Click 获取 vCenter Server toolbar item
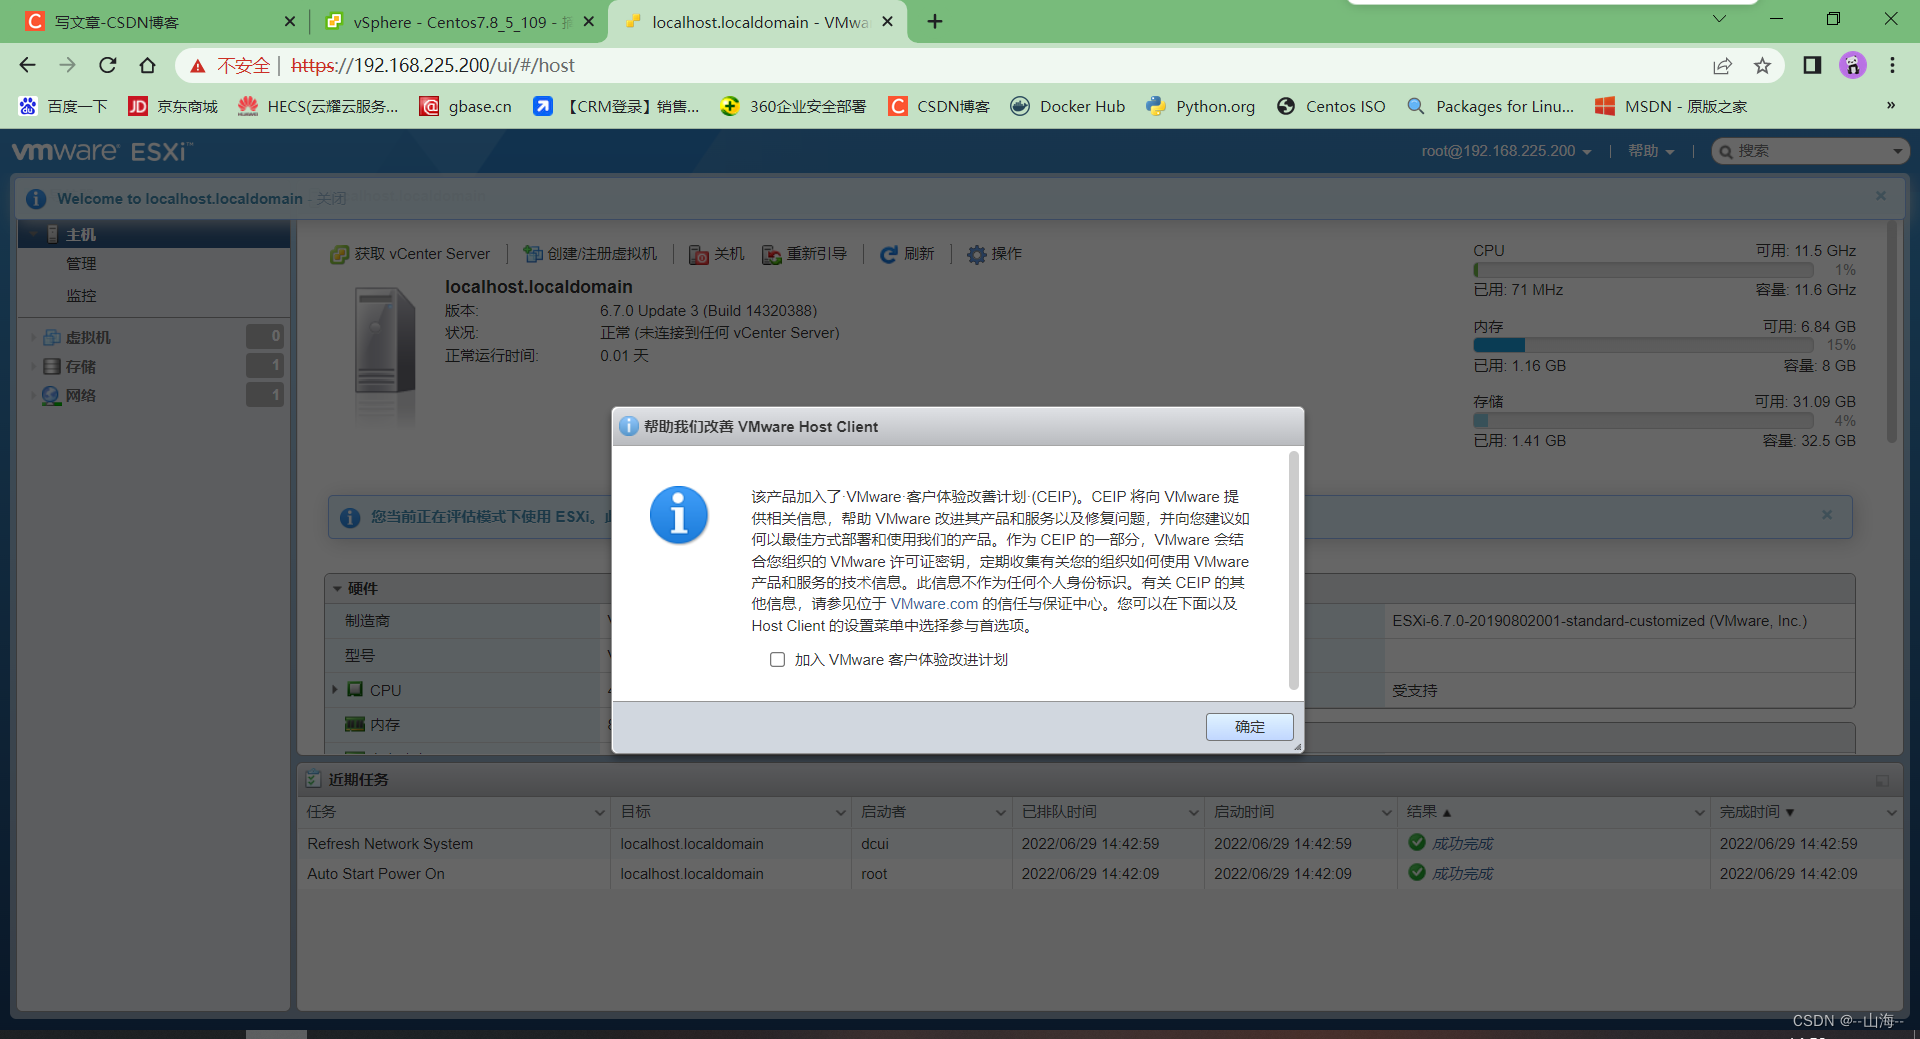1920x1039 pixels. (410, 254)
